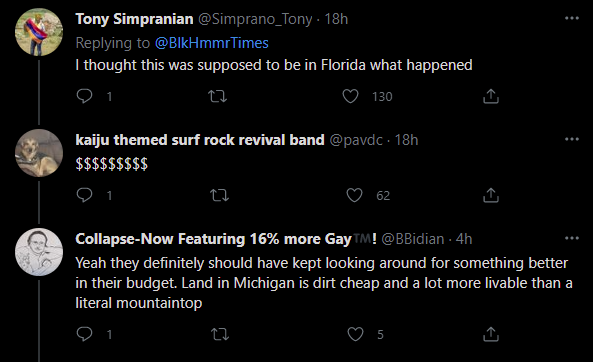Viewport: 593px width, 362px height.
Task: Reply to Tony Simpranian's tweet
Action: [x=84, y=96]
